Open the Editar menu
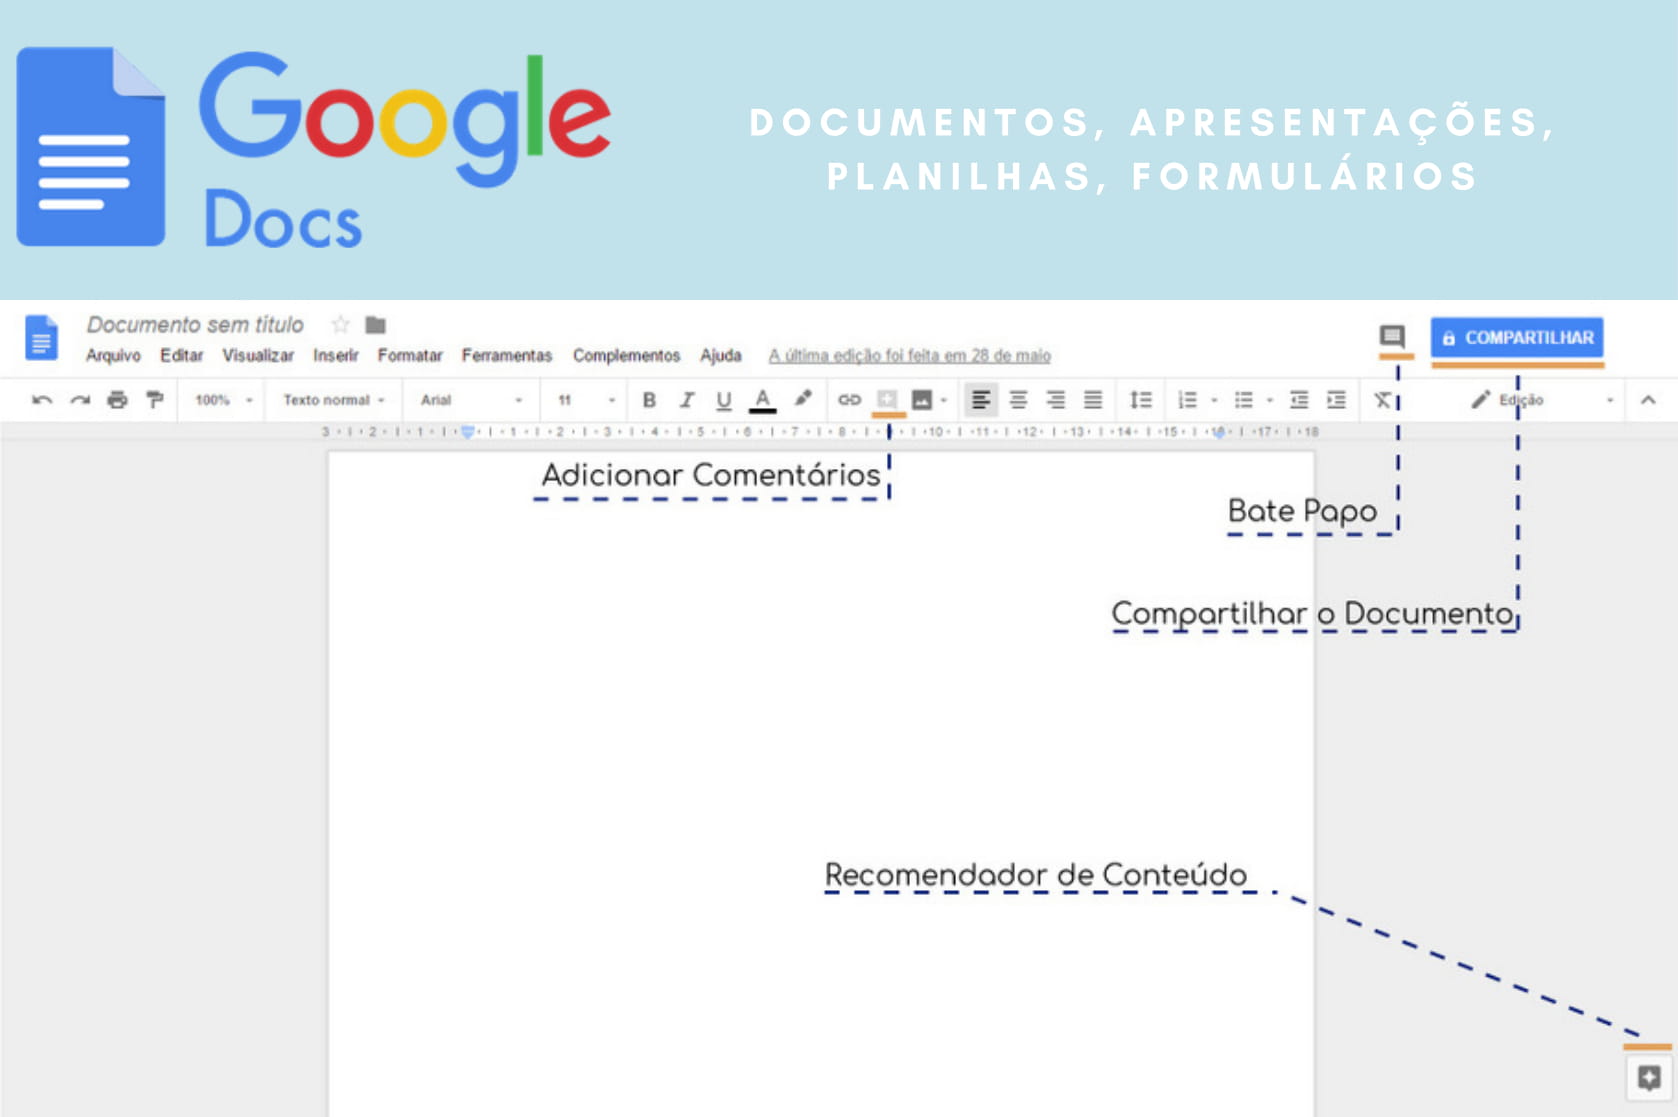The width and height of the screenshot is (1678, 1117). click(181, 355)
